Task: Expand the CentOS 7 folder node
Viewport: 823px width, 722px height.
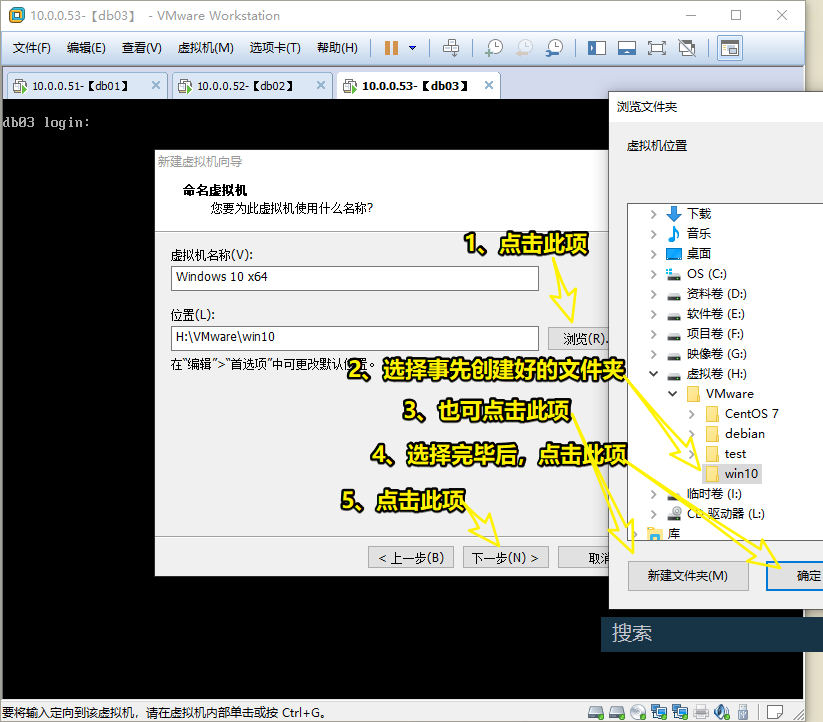Action: click(x=692, y=414)
